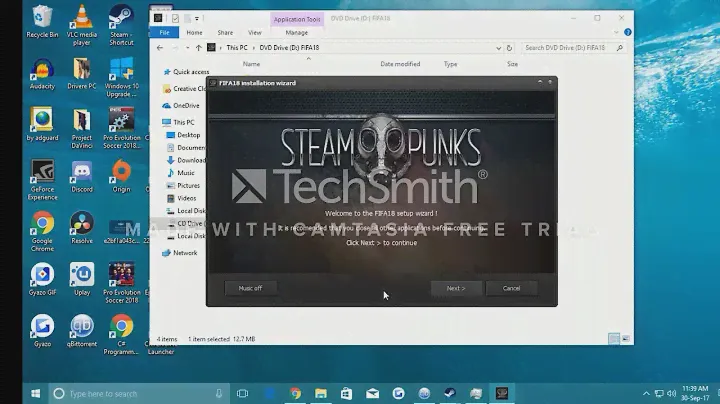Viewport: 720px width, 404px height.
Task: Click Next in FIFA18 setup wizard
Action: pyautogui.click(x=455, y=288)
